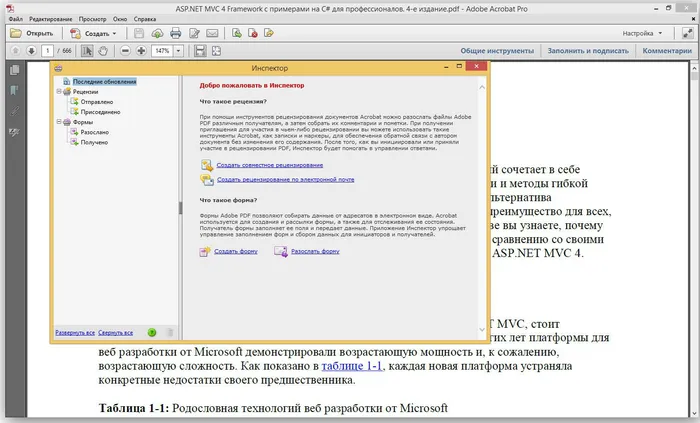Maximize the Инспектор window

click(459, 66)
